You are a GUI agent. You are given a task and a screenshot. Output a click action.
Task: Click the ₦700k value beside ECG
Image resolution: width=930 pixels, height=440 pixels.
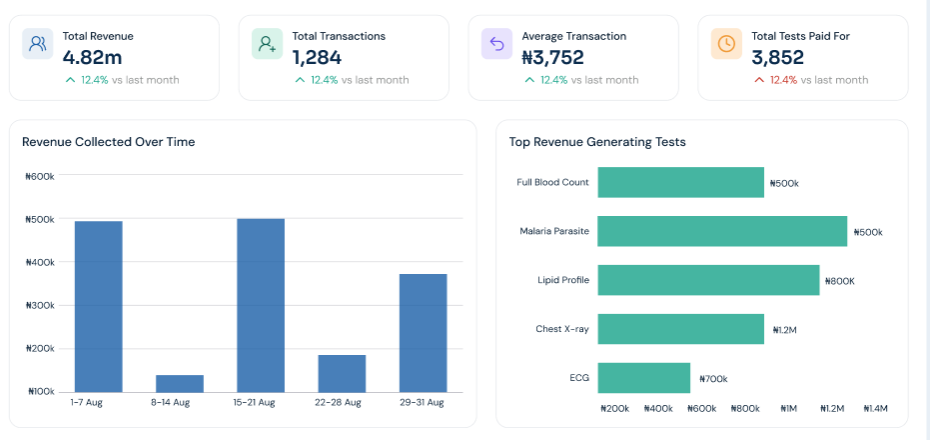pyautogui.click(x=714, y=379)
